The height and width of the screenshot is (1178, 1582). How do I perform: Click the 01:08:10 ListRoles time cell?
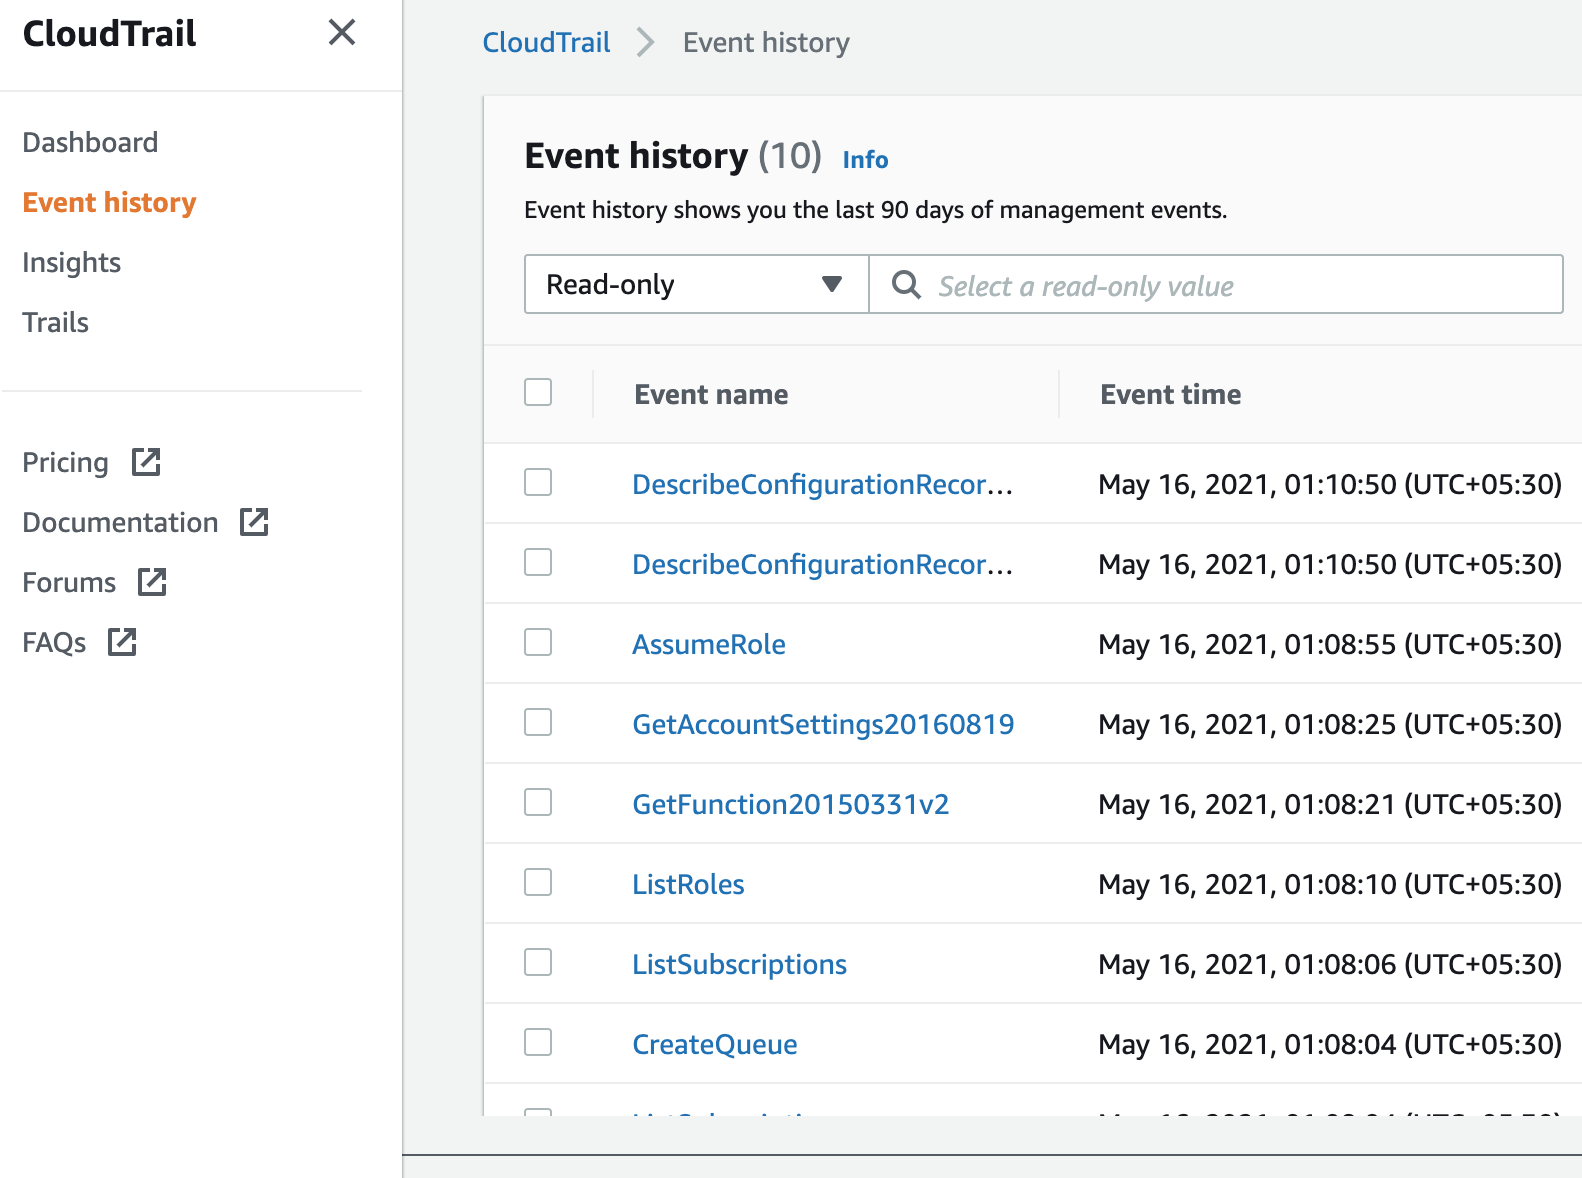click(1330, 884)
